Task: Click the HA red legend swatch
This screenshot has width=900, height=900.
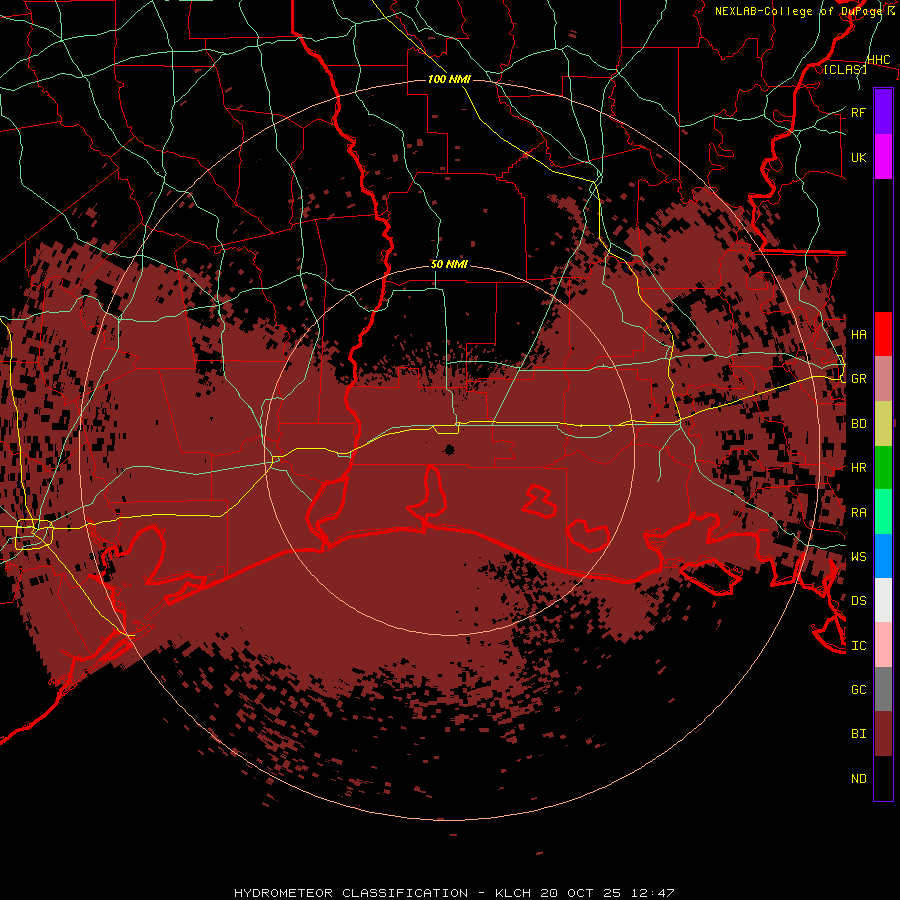Action: (x=883, y=334)
